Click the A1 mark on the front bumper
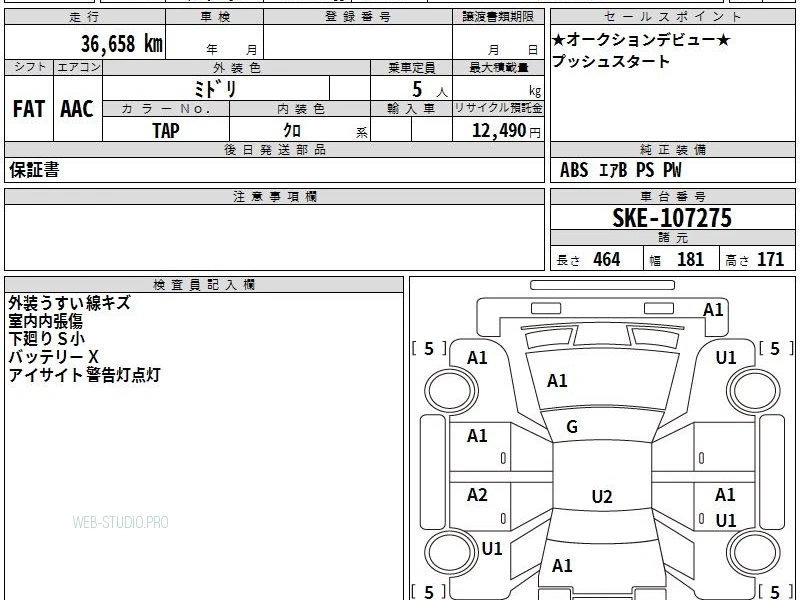The width and height of the screenshot is (800, 600). coord(713,310)
